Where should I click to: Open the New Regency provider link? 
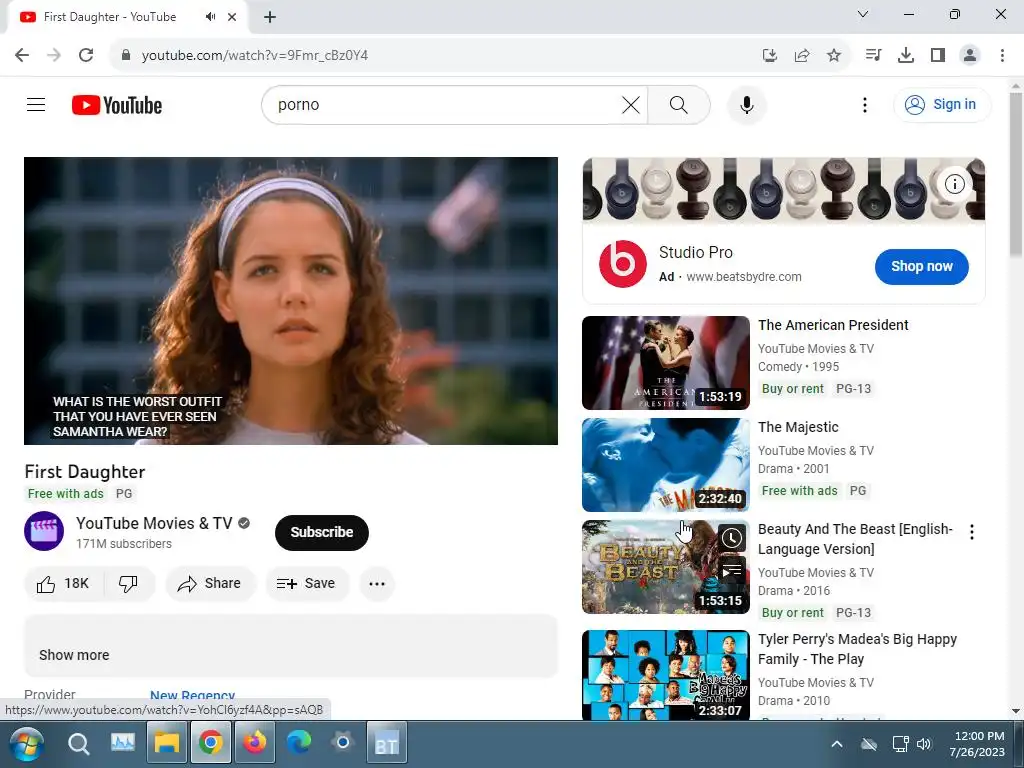[x=193, y=696]
